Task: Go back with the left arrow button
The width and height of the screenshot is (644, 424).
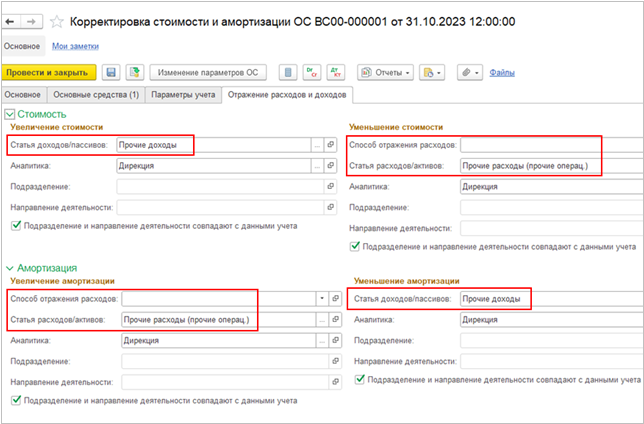Action: (10, 21)
